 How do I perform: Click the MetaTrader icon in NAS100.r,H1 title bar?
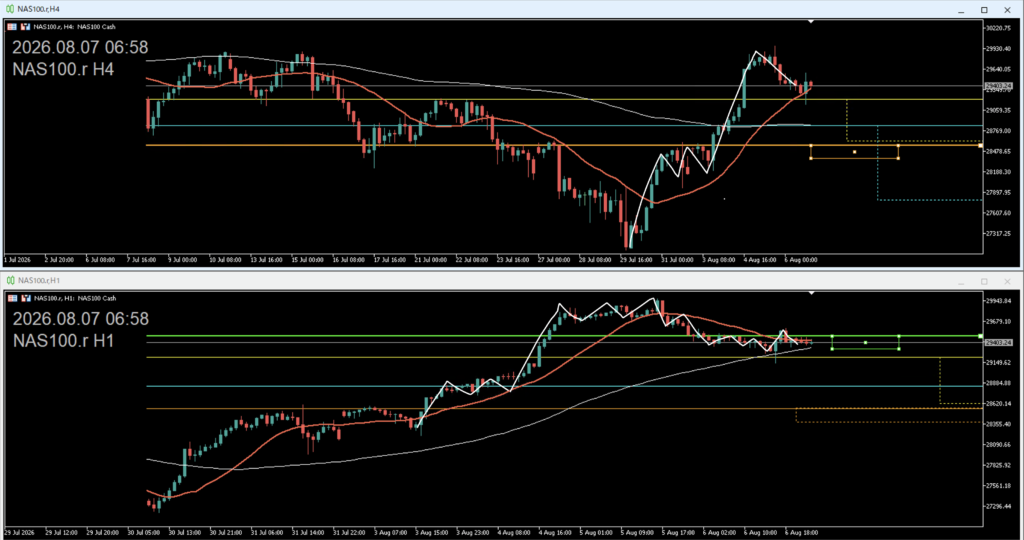pos(10,281)
